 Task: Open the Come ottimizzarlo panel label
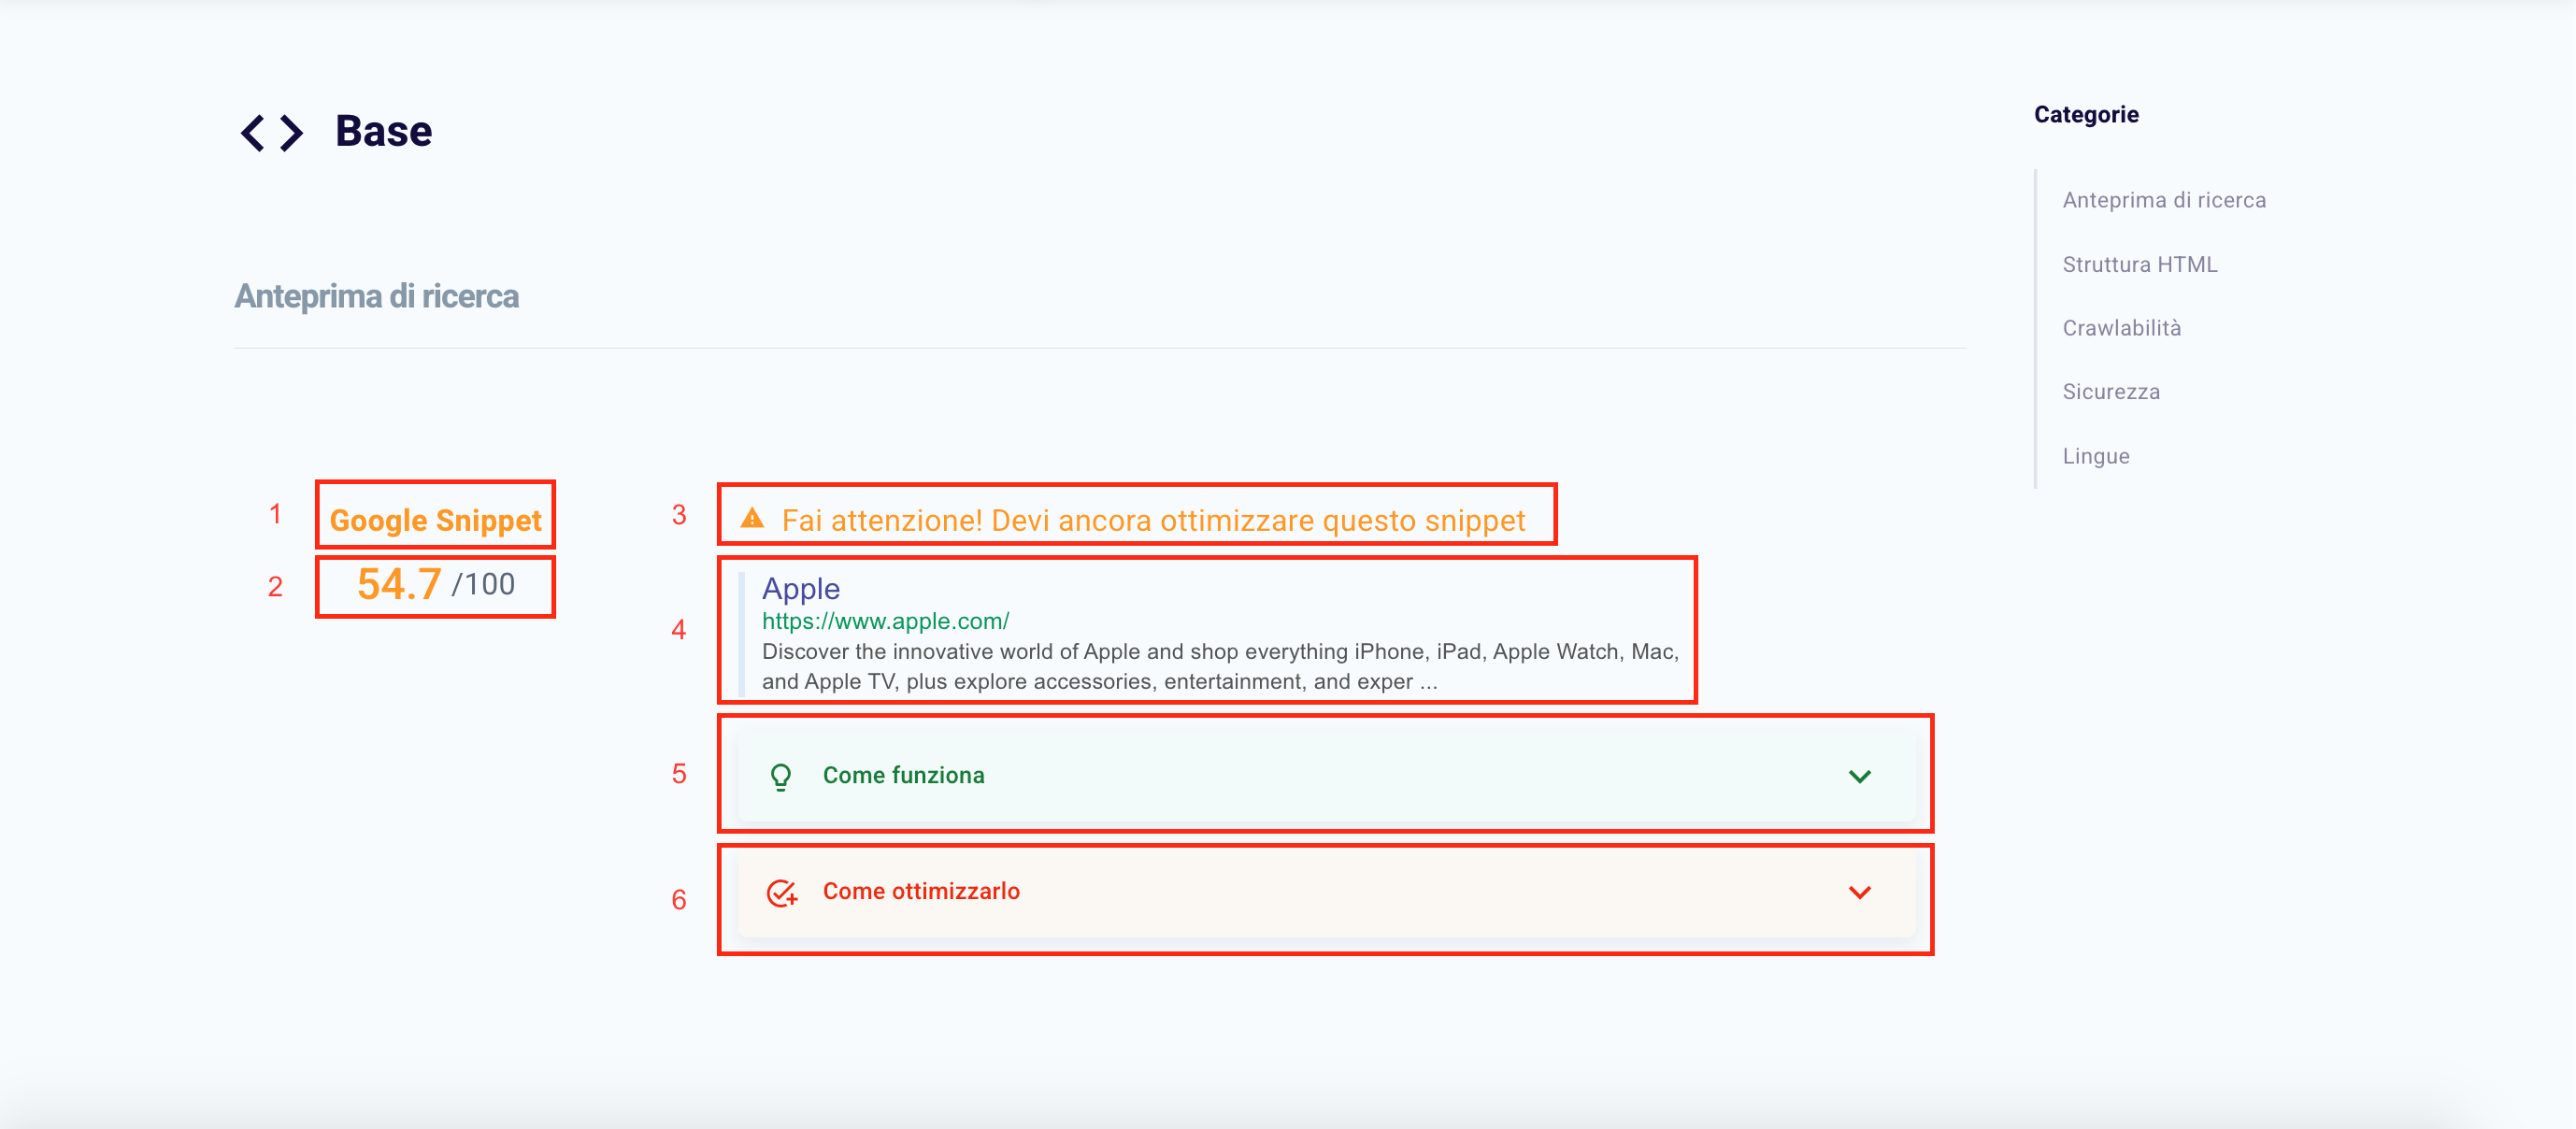921,892
